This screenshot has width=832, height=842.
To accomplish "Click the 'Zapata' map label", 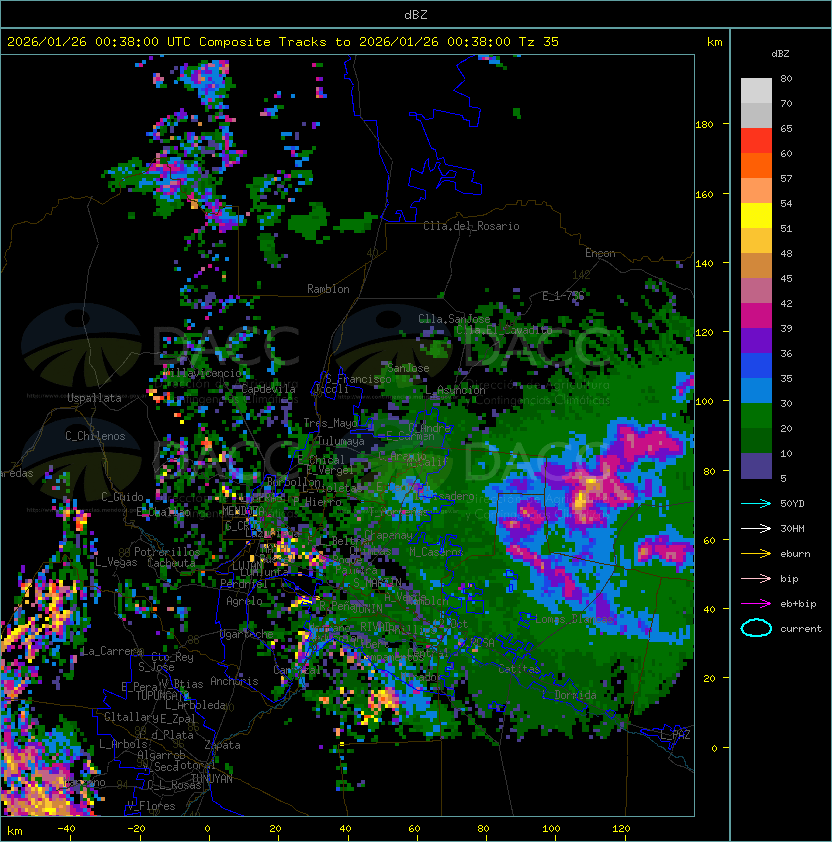I will coord(222,745).
